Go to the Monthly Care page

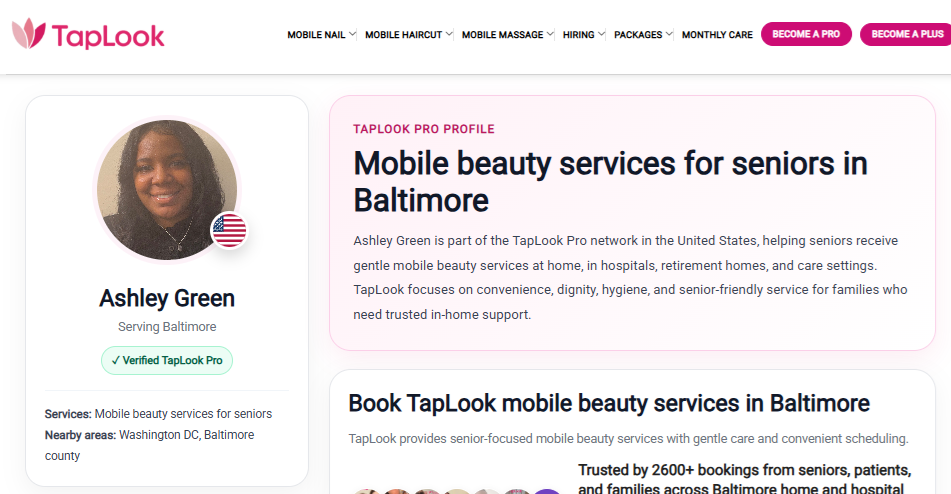pyautogui.click(x=717, y=35)
